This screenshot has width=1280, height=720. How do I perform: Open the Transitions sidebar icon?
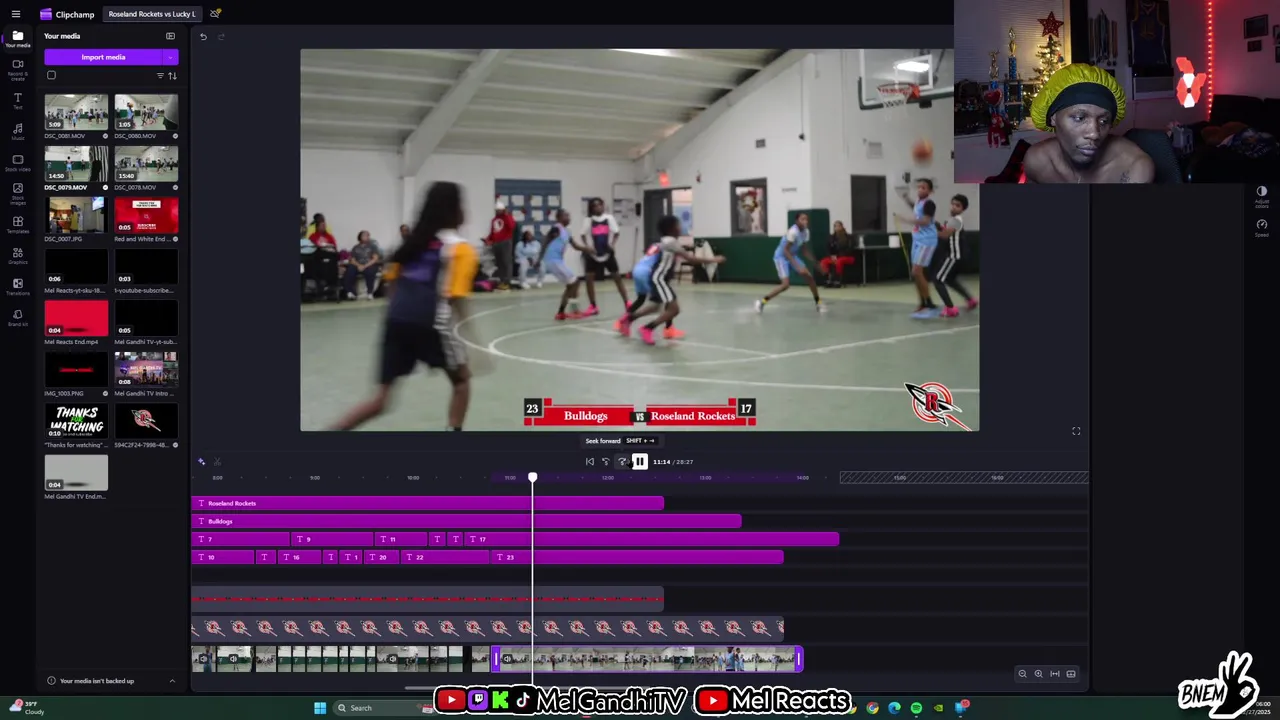click(17, 287)
